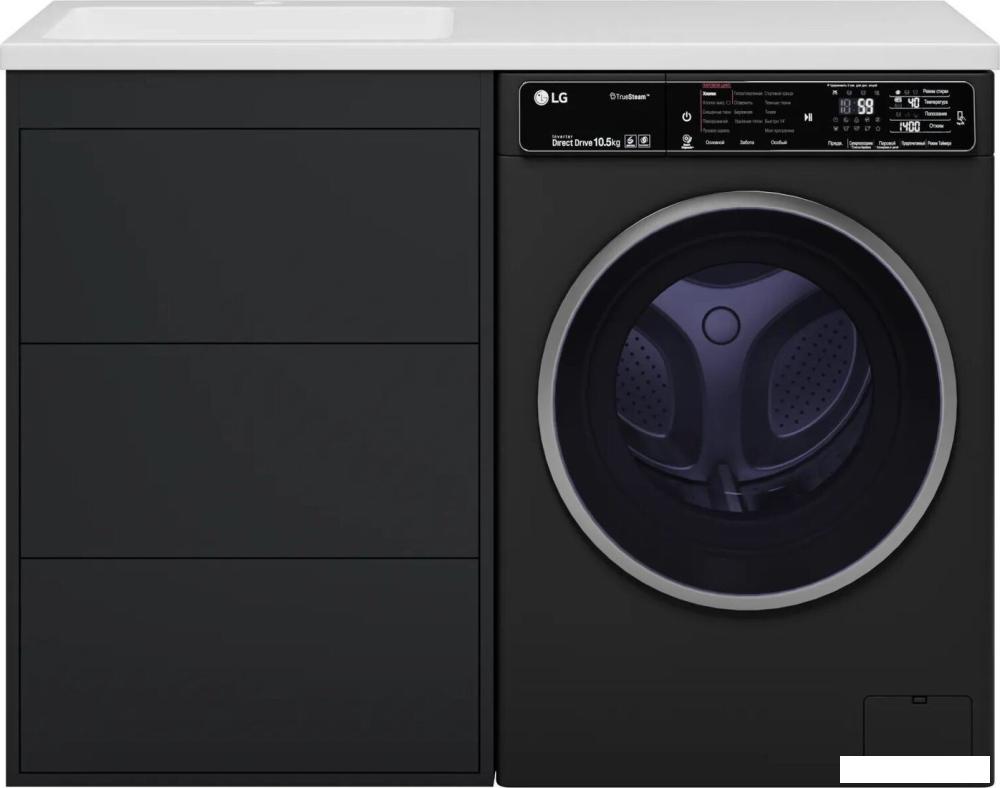Tap the Tag On NFC icon
This screenshot has width=1000, height=788.
coord(961,118)
